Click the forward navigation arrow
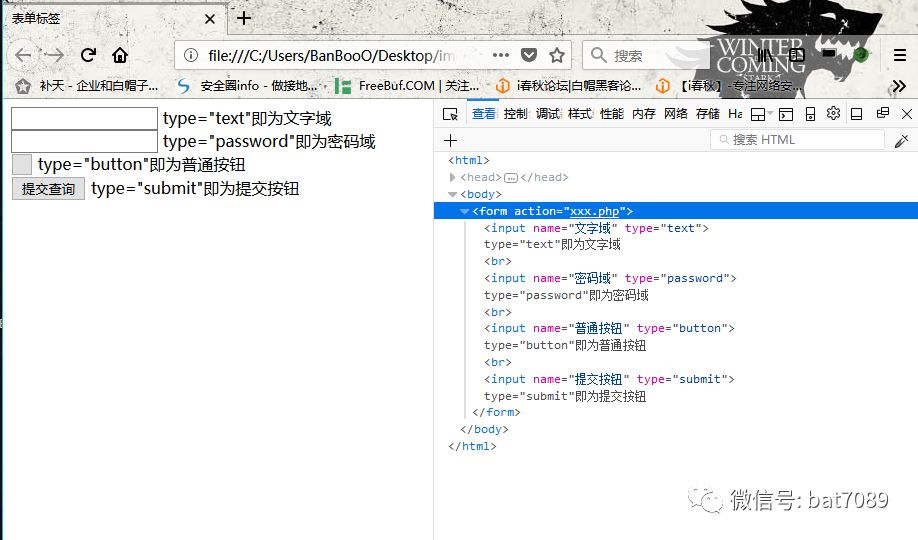 (55, 56)
